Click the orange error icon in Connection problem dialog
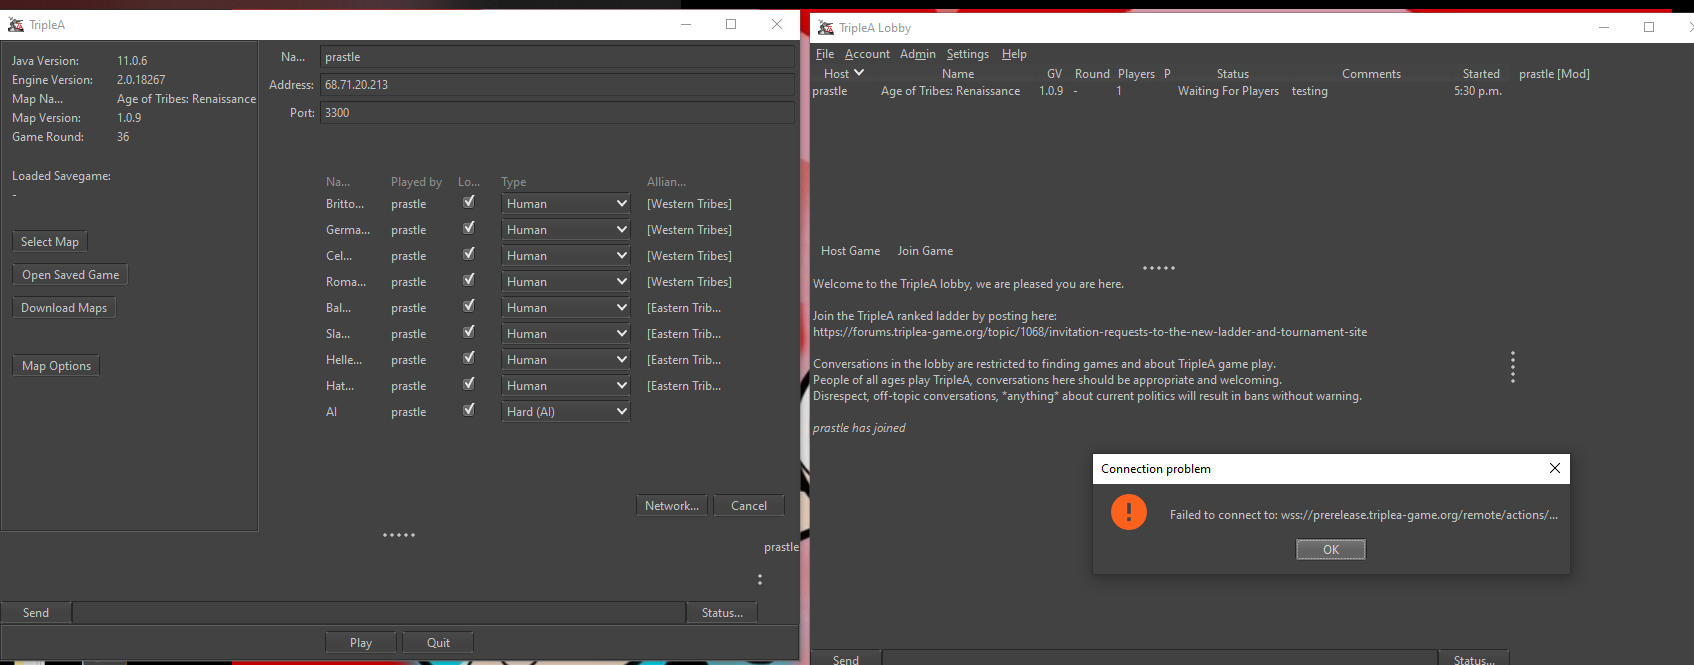The width and height of the screenshot is (1694, 665). click(1129, 512)
